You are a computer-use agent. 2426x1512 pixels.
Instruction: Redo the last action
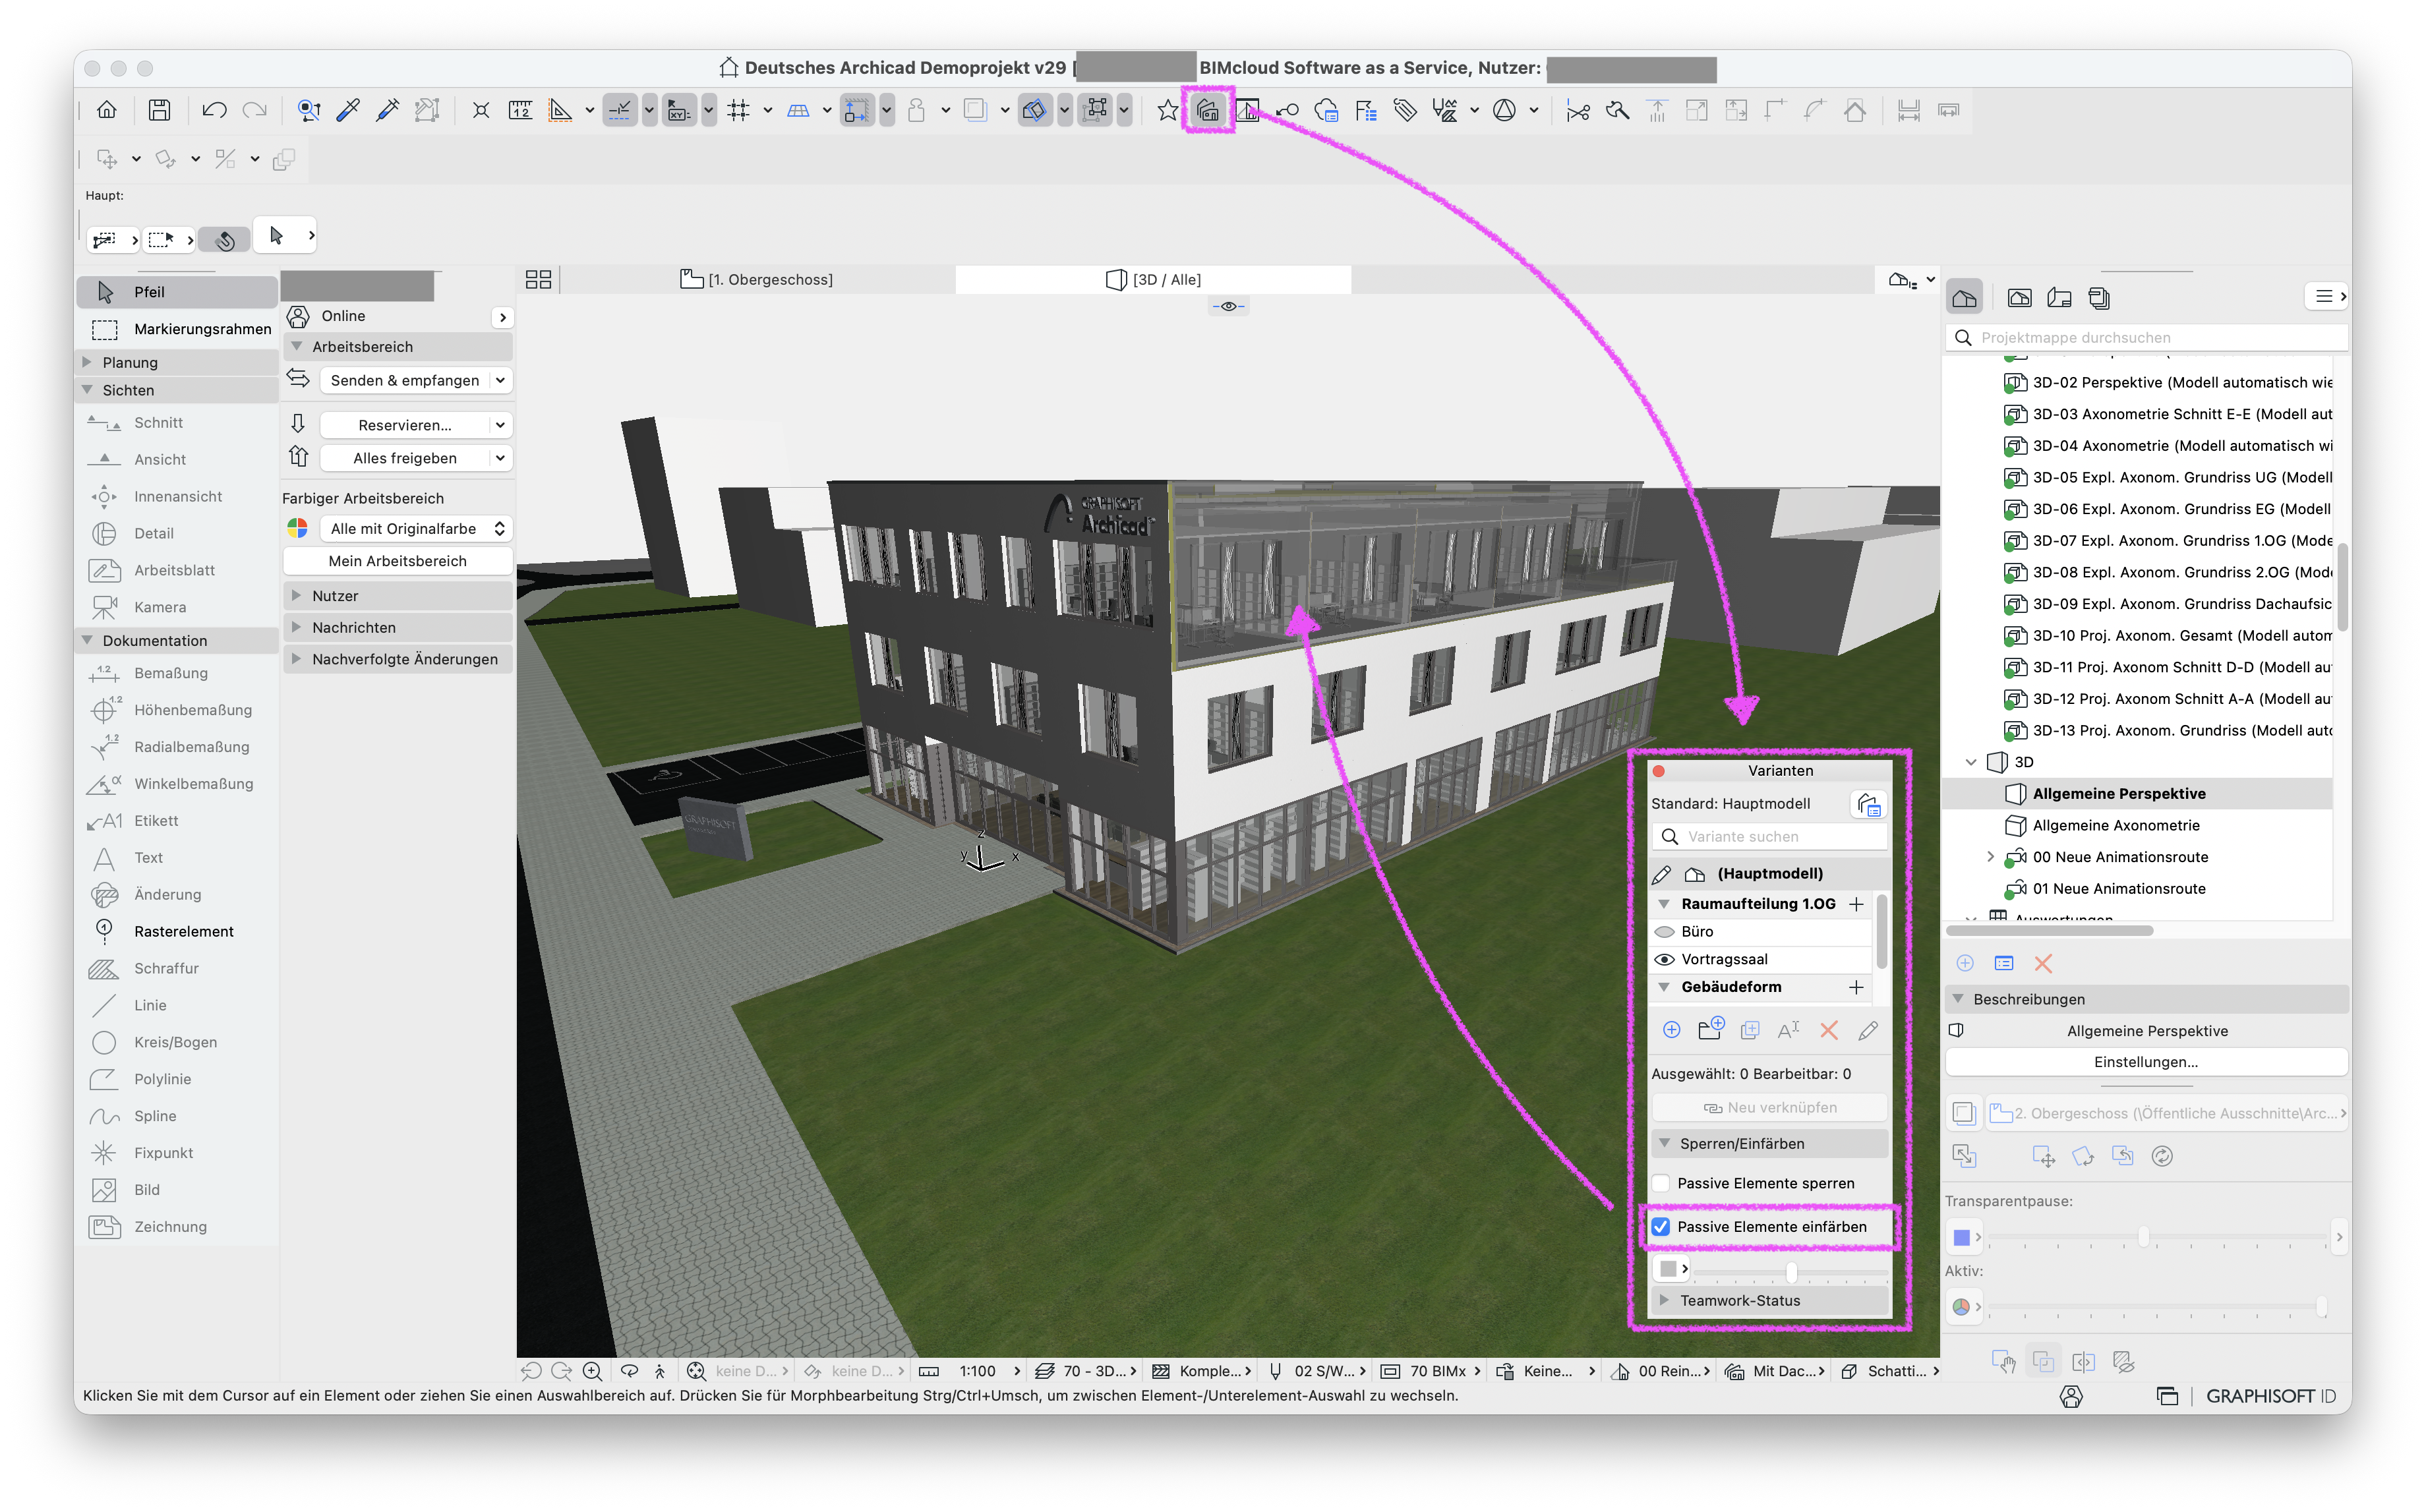click(255, 110)
